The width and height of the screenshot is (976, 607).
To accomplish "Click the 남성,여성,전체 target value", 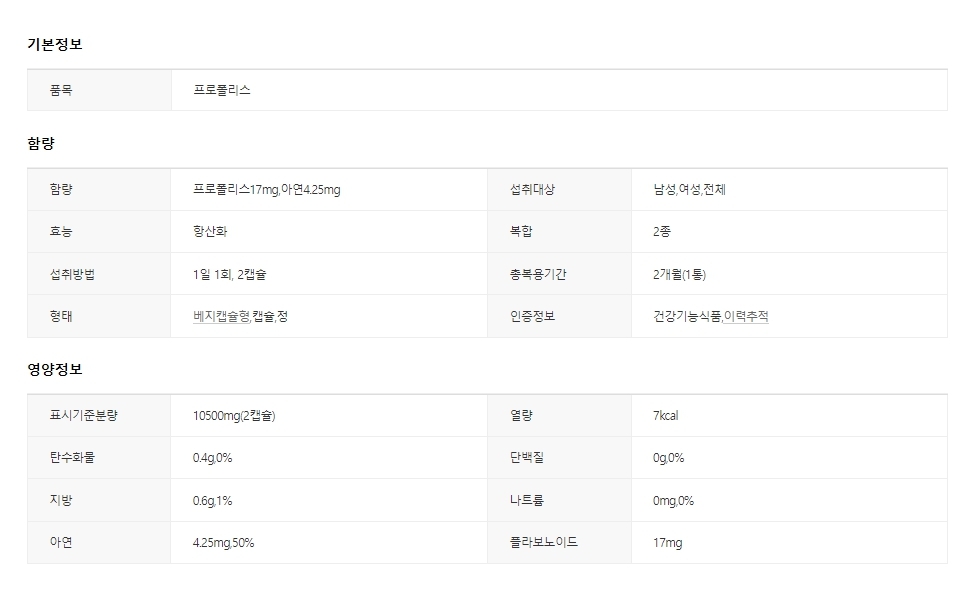I will click(x=689, y=190).
